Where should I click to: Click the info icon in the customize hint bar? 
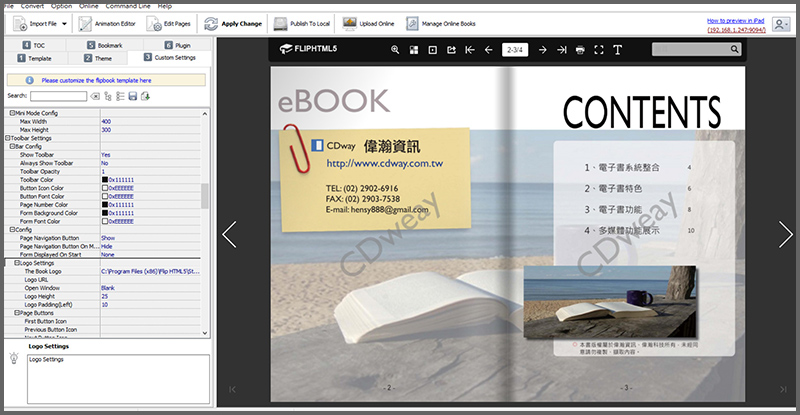(x=30, y=80)
